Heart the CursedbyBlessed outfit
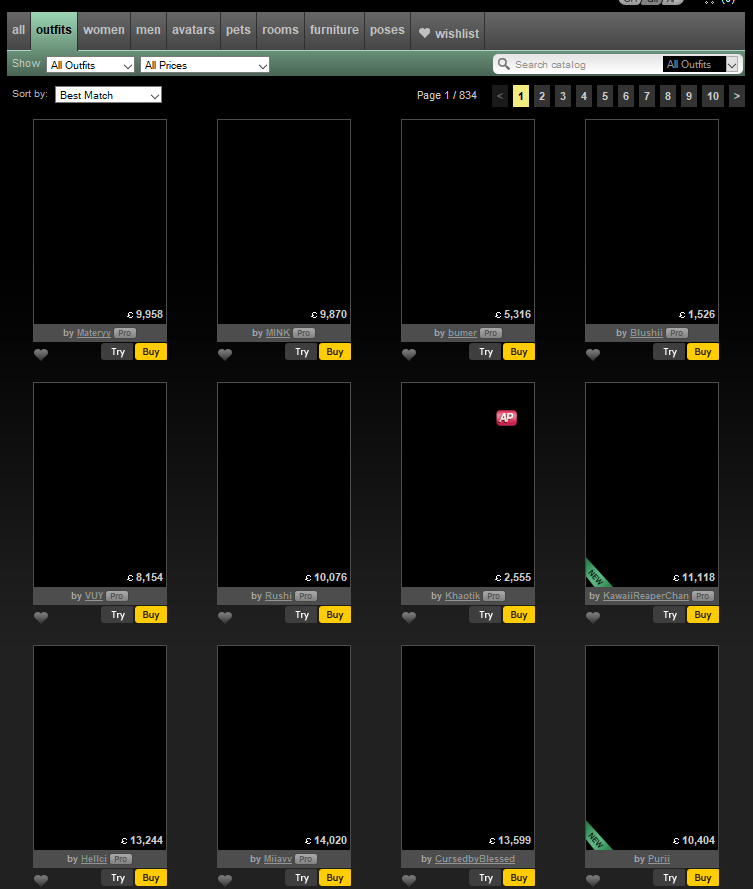Screen dimensions: 753x889 (x=409, y=880)
